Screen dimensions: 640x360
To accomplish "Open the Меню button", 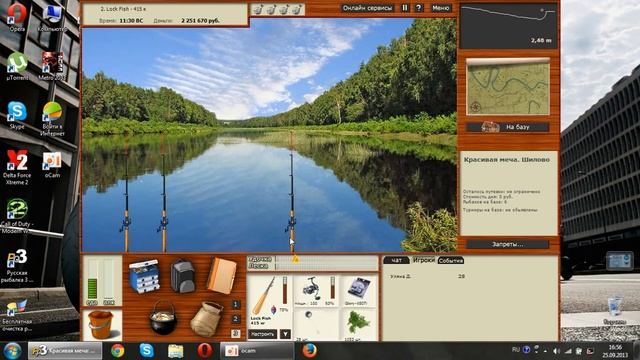I will pos(440,8).
